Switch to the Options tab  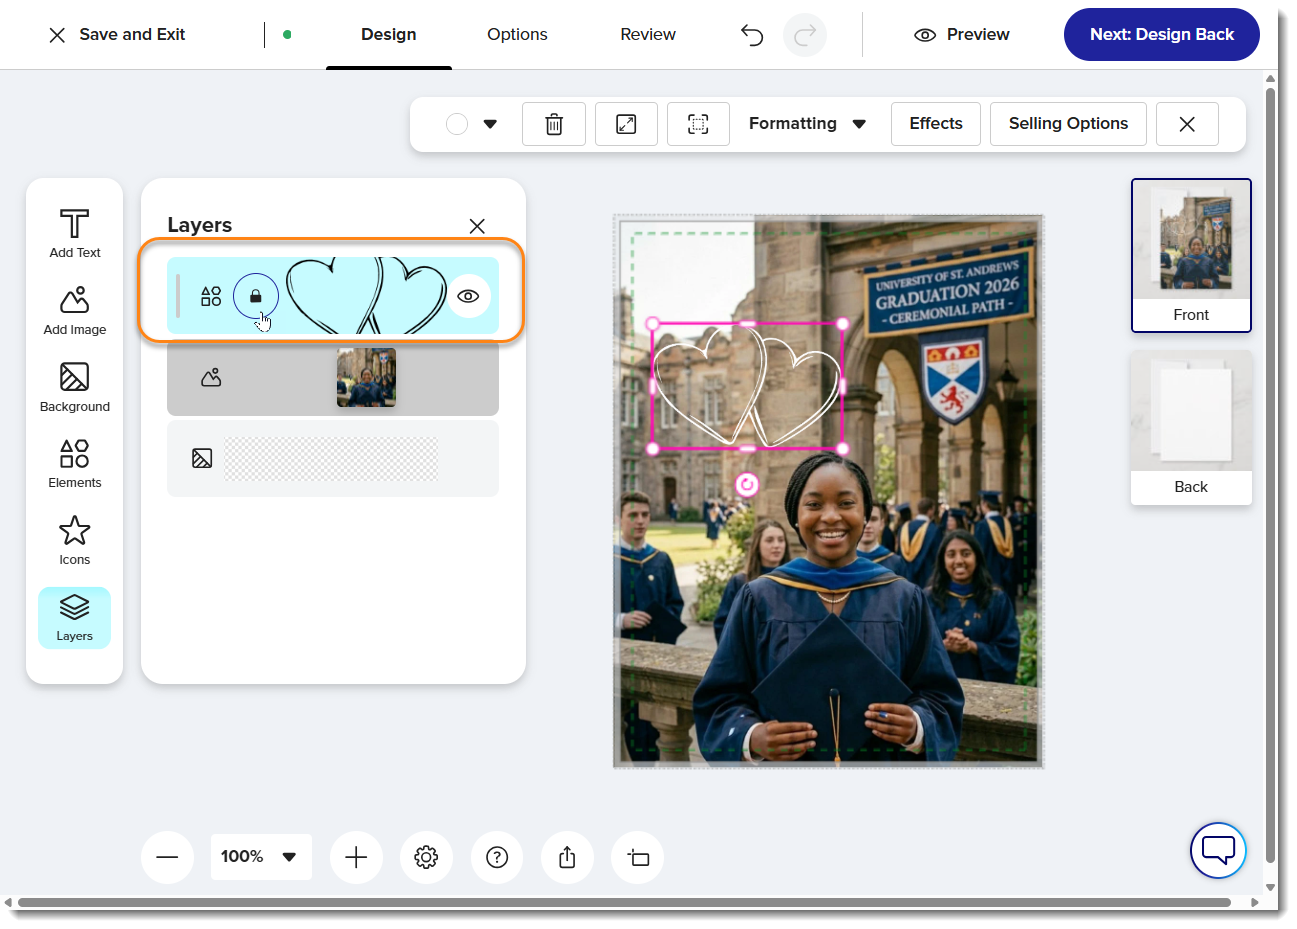point(517,35)
